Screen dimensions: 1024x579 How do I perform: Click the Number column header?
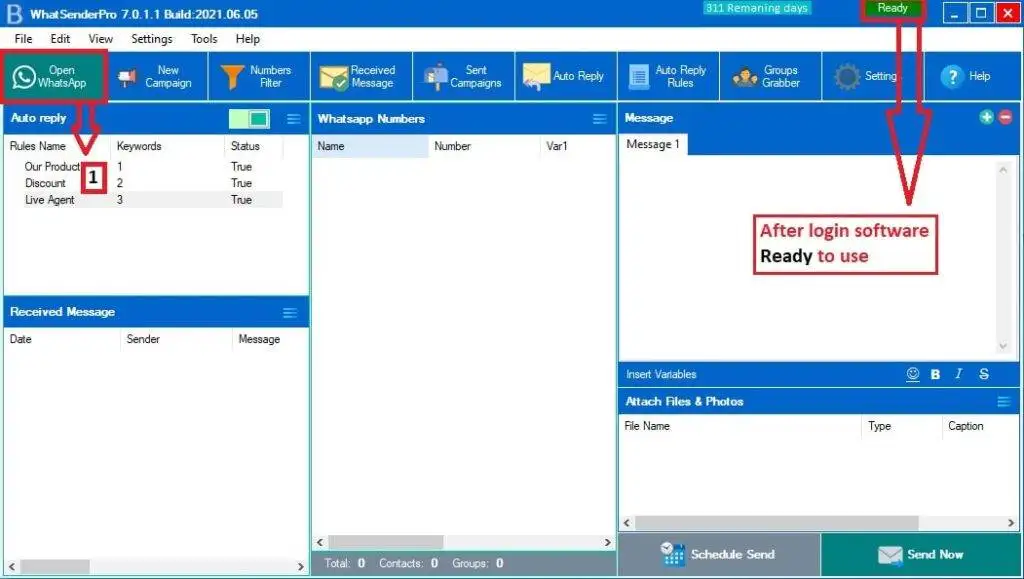[x=485, y=146]
